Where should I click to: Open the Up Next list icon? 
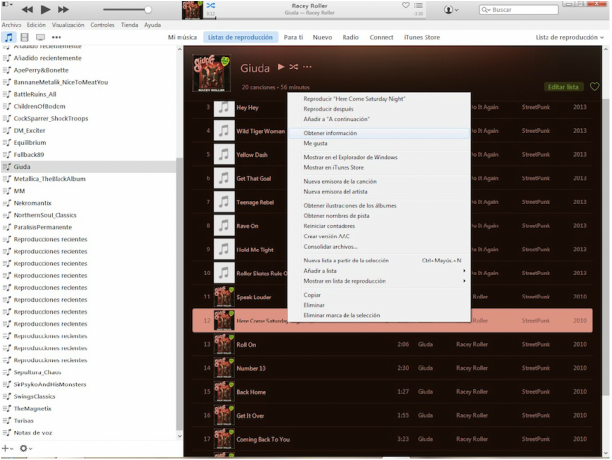pos(418,5)
